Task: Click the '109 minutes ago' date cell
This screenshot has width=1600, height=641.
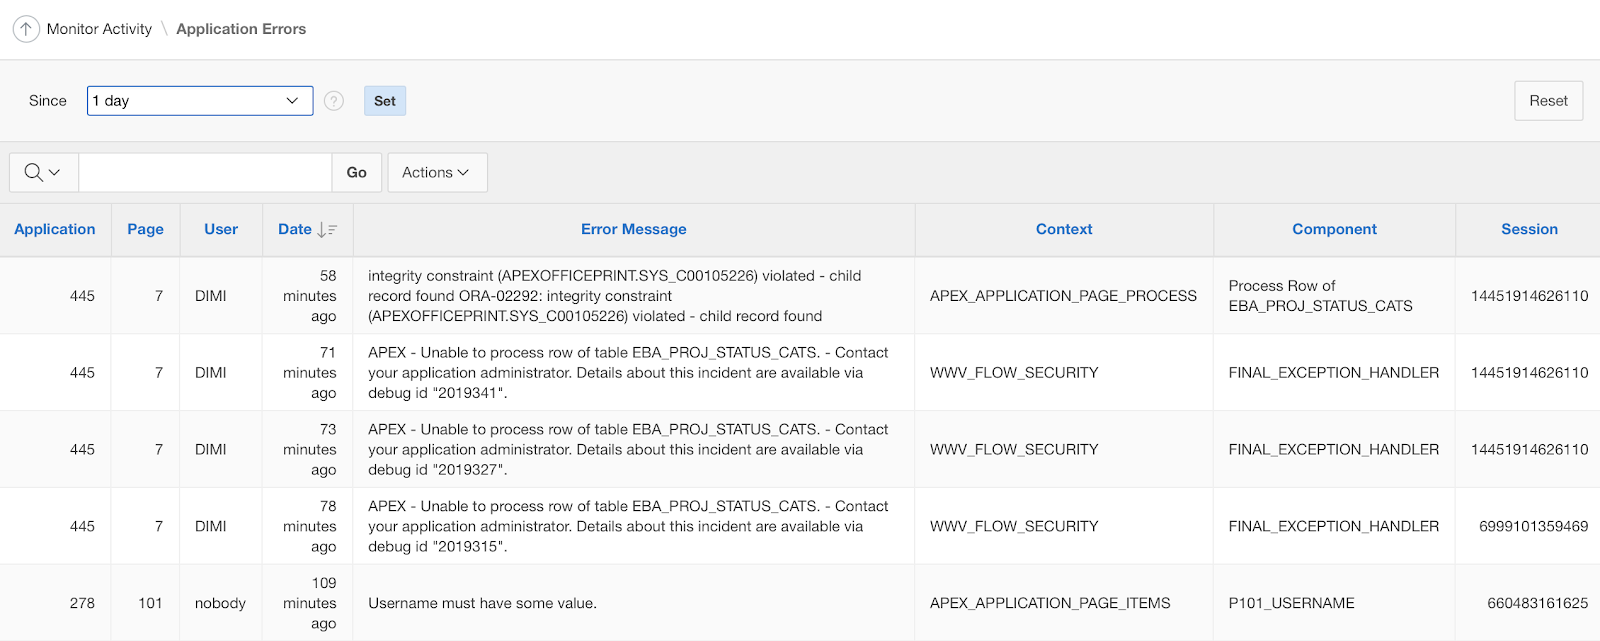Action: tap(310, 603)
